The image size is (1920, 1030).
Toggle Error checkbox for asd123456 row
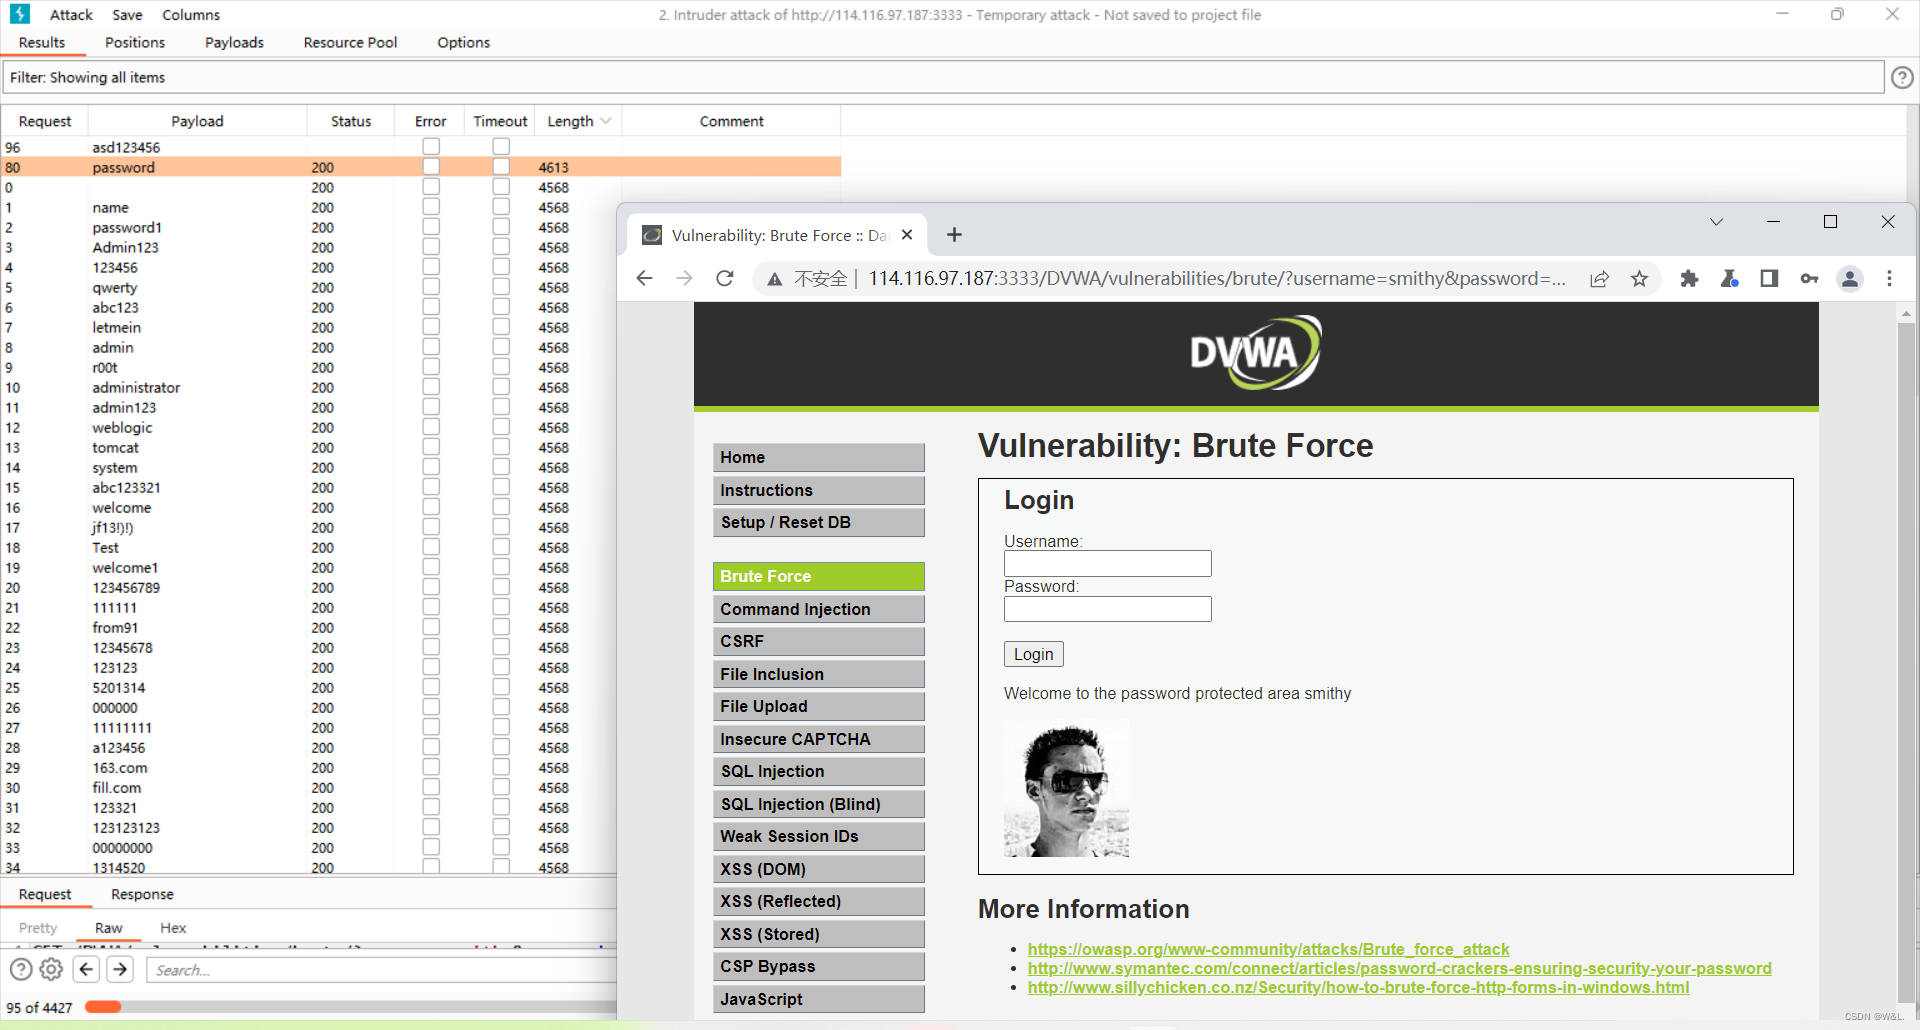coord(431,147)
